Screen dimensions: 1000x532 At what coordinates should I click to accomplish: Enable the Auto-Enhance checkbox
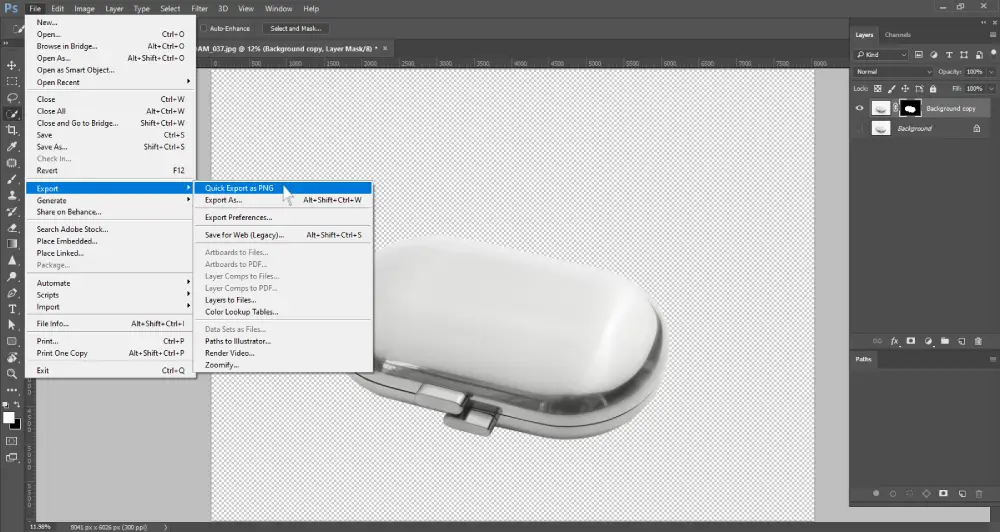204,29
